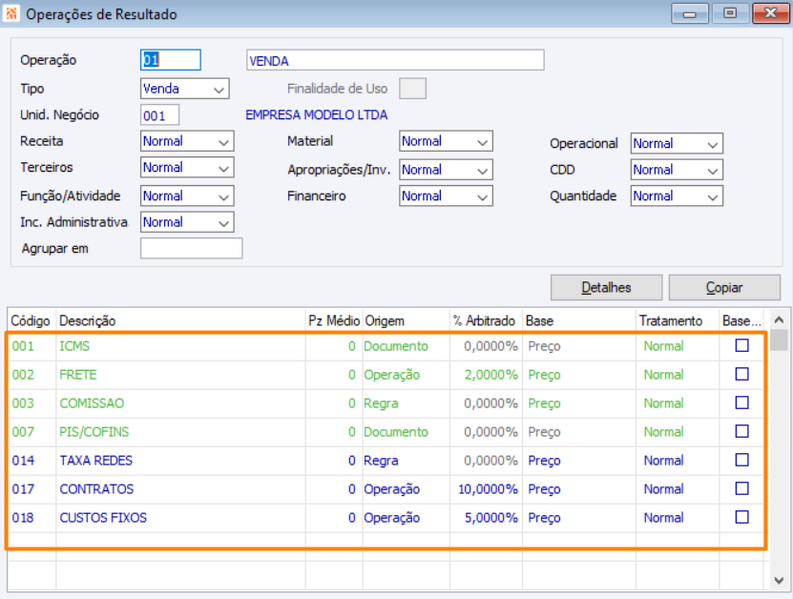This screenshot has height=599, width=793.
Task: Click the Operação code field showing 01
Action: click(x=170, y=60)
